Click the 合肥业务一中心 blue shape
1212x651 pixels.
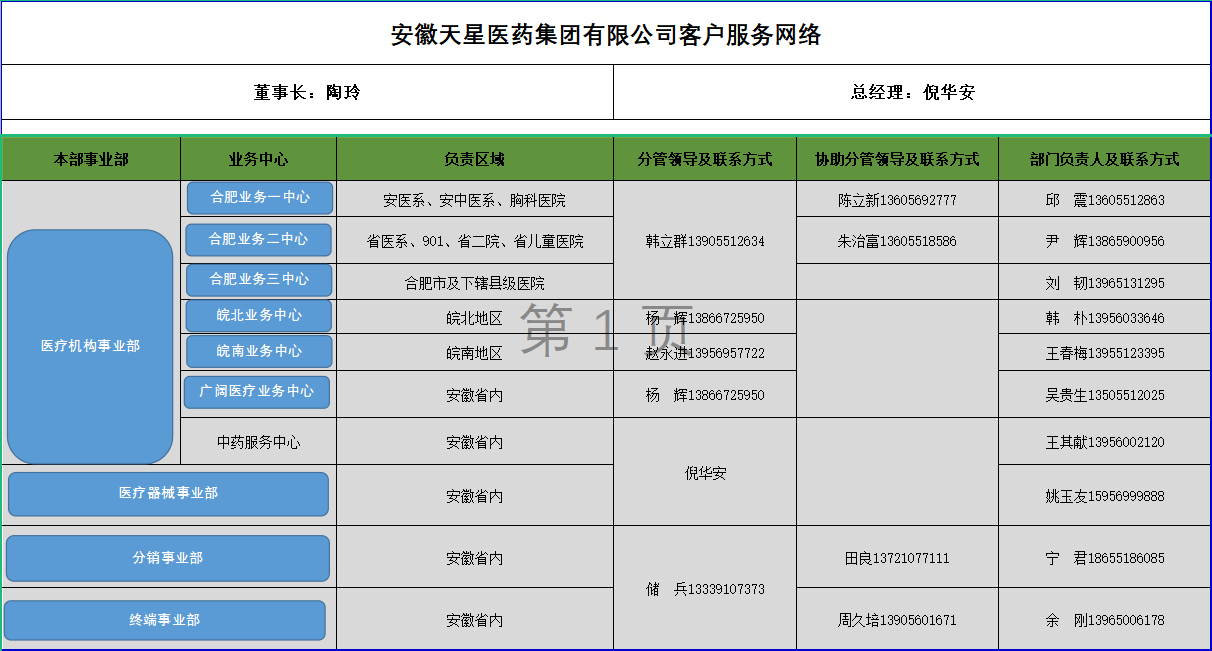pyautogui.click(x=260, y=198)
